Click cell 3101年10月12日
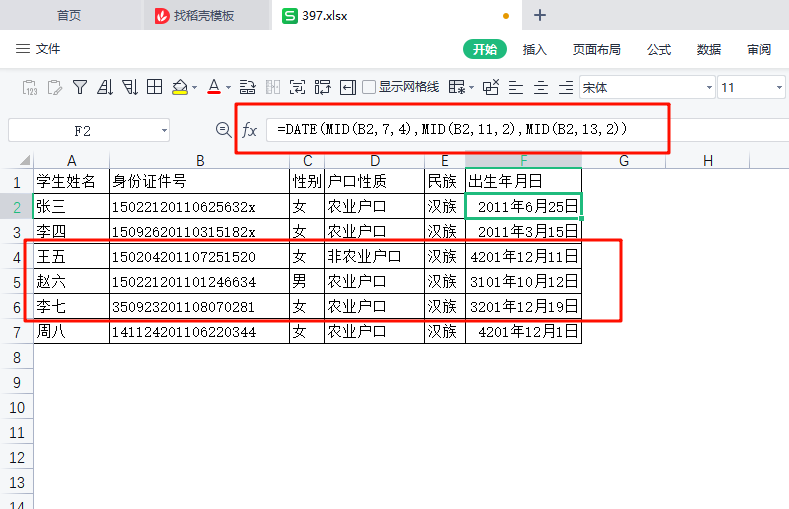789x509 pixels. (524, 282)
